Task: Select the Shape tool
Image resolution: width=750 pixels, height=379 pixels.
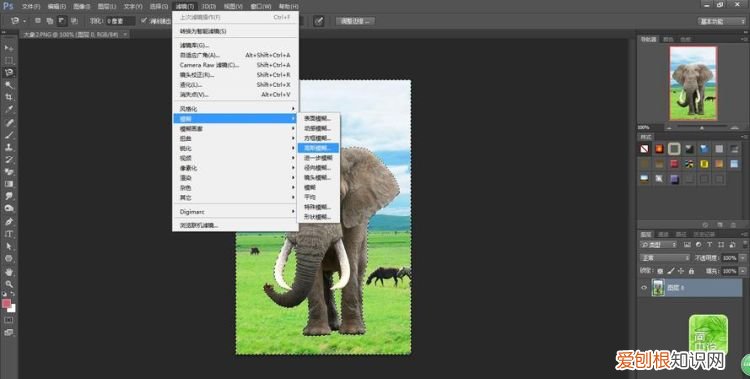Action: [x=9, y=258]
